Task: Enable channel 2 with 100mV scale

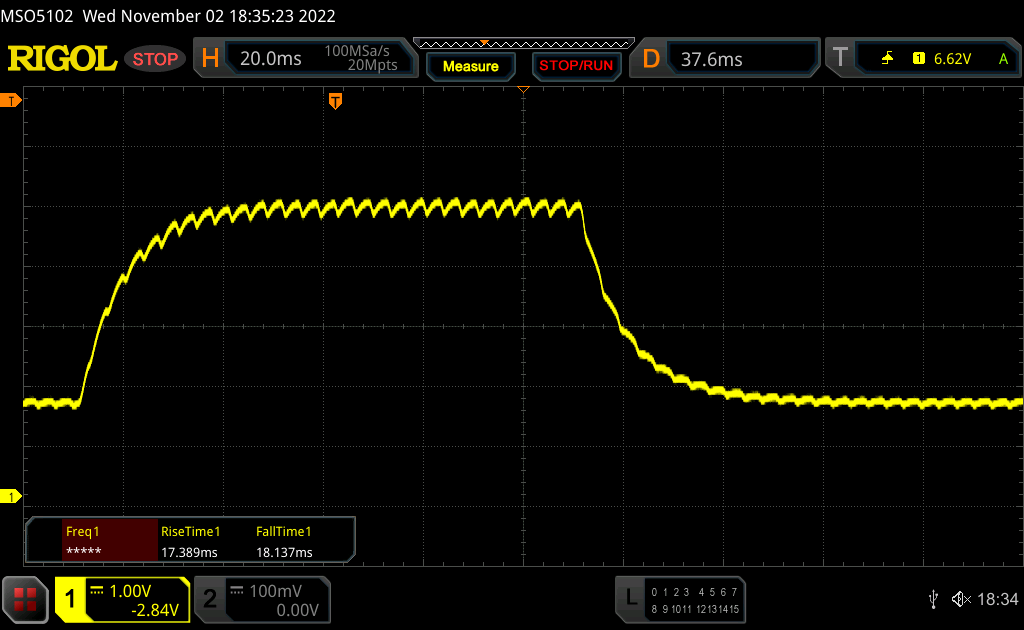Action: point(260,599)
